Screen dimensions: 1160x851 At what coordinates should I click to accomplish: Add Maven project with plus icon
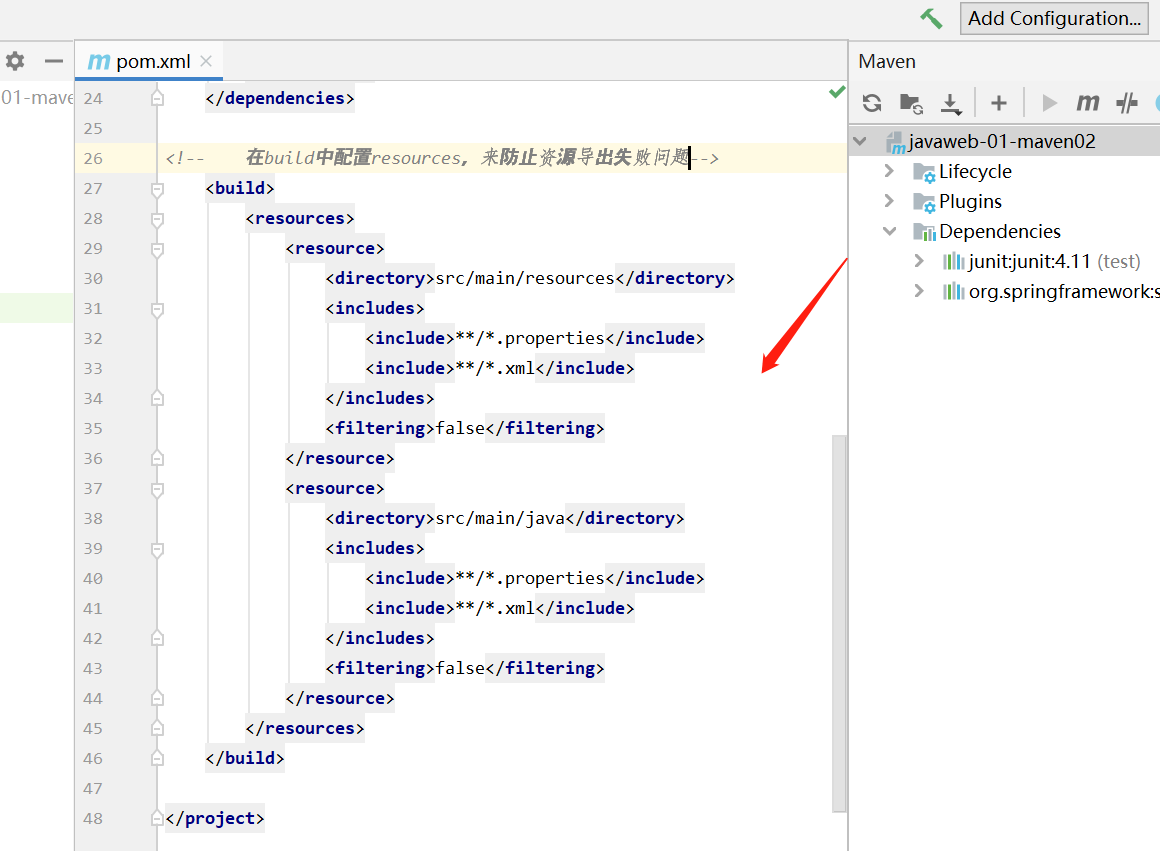tap(999, 103)
